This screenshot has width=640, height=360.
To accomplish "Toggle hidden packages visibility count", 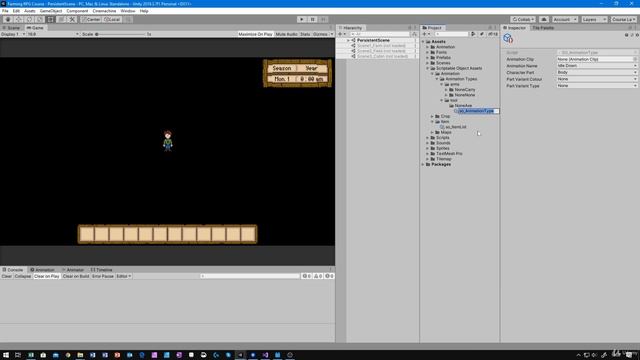I will (x=493, y=34).
